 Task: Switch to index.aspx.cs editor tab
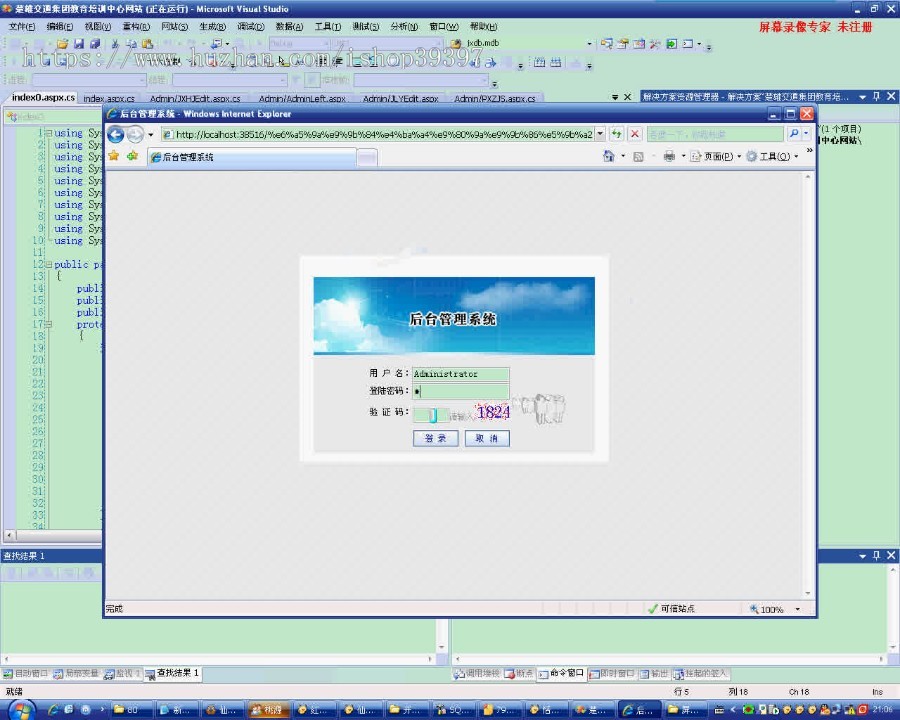pyautogui.click(x=109, y=98)
